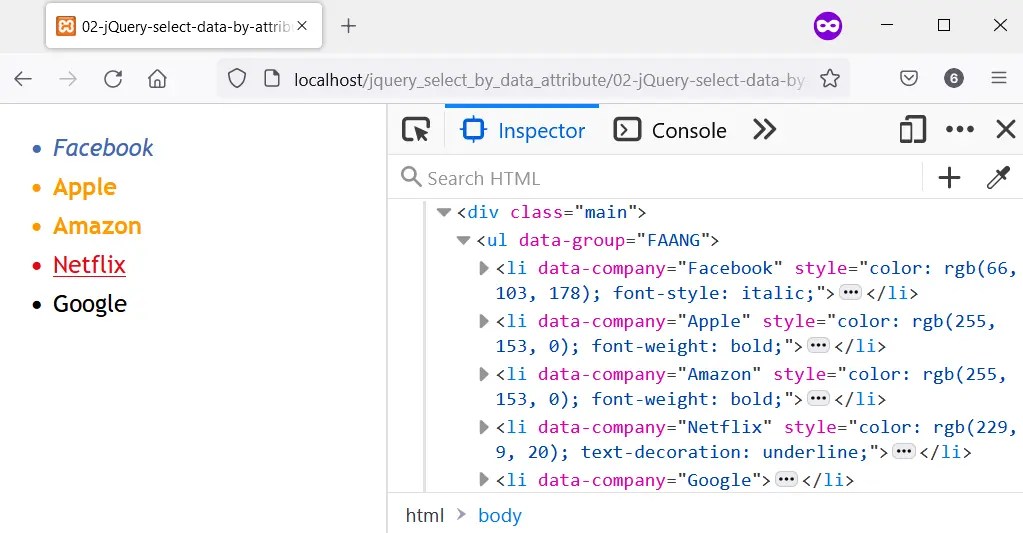1023x533 pixels.
Task: Select html in the breadcrumb bar
Action: point(425,515)
